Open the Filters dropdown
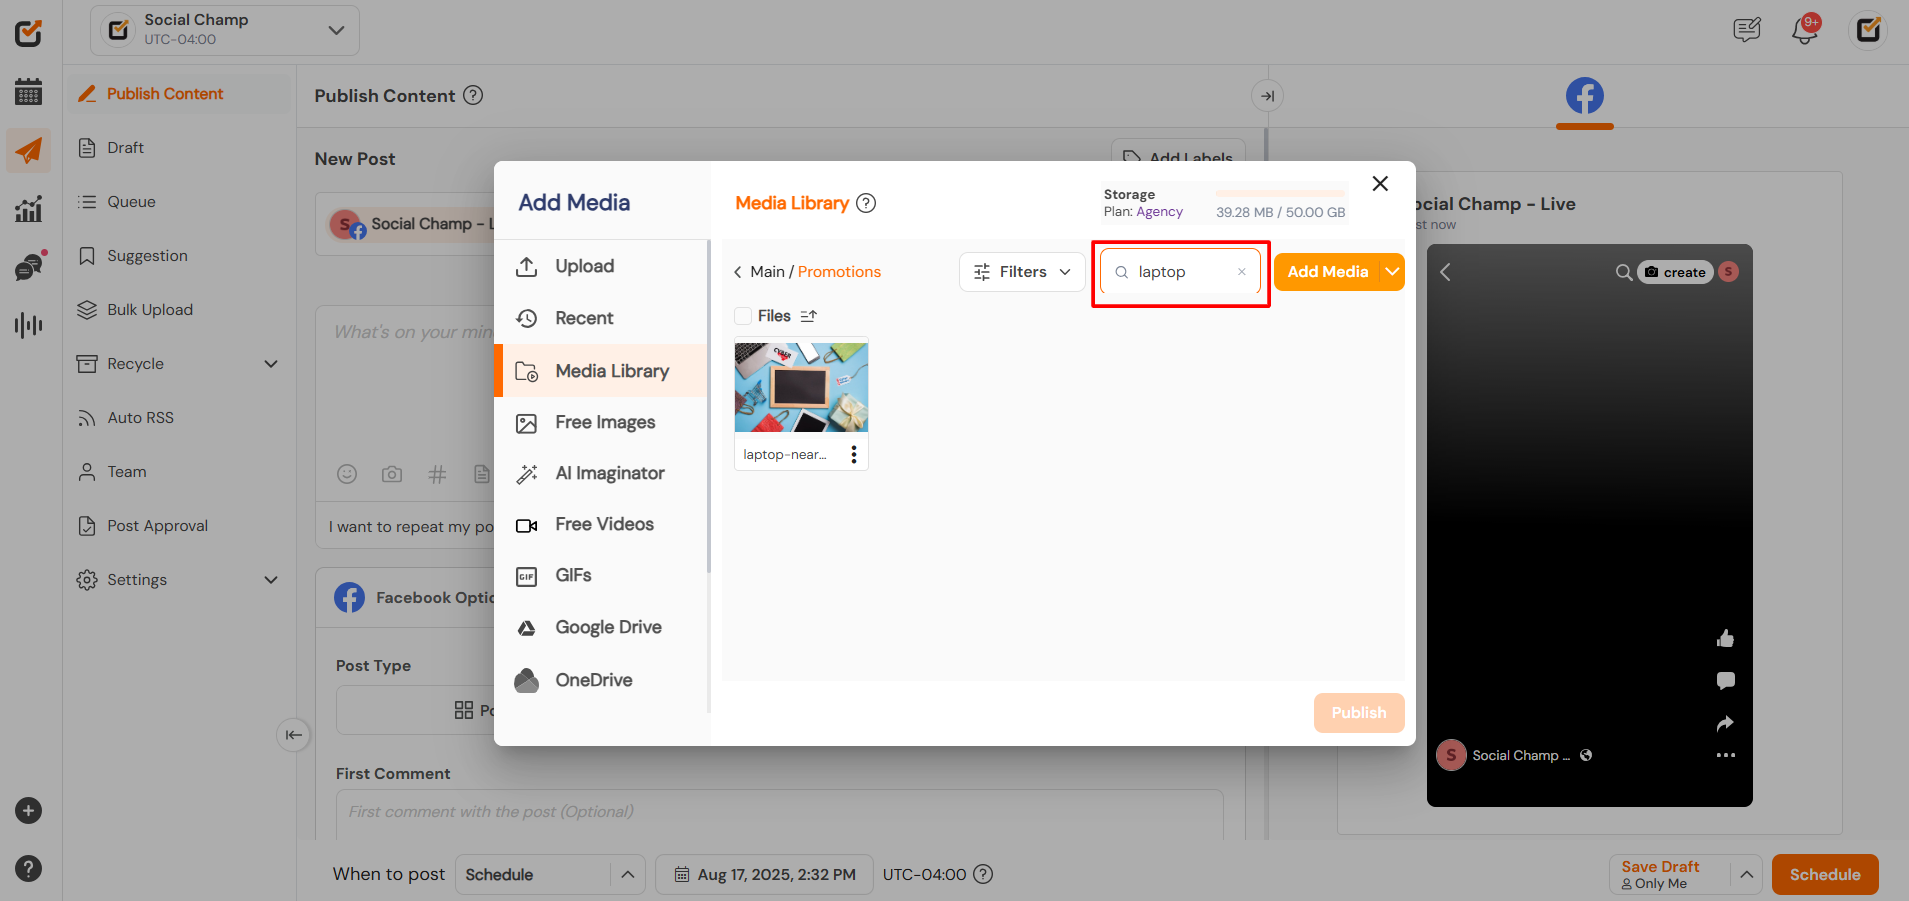The width and height of the screenshot is (1909, 901). pyautogui.click(x=1022, y=272)
